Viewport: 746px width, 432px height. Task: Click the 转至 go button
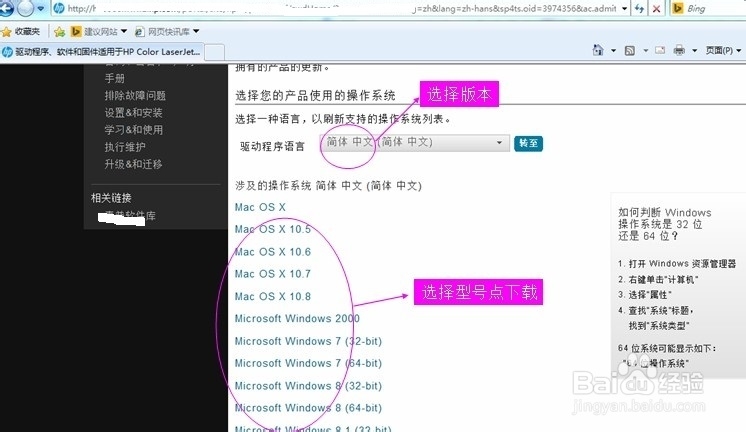tap(528, 143)
